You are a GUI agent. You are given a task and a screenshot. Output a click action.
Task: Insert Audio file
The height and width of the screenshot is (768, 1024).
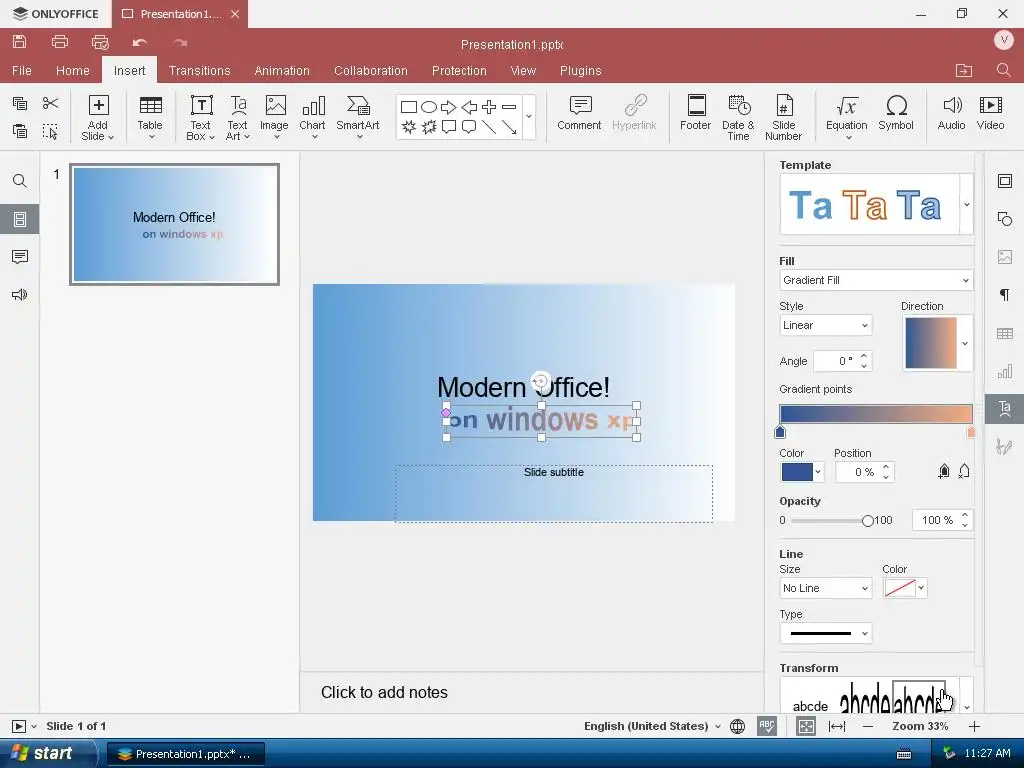952,113
